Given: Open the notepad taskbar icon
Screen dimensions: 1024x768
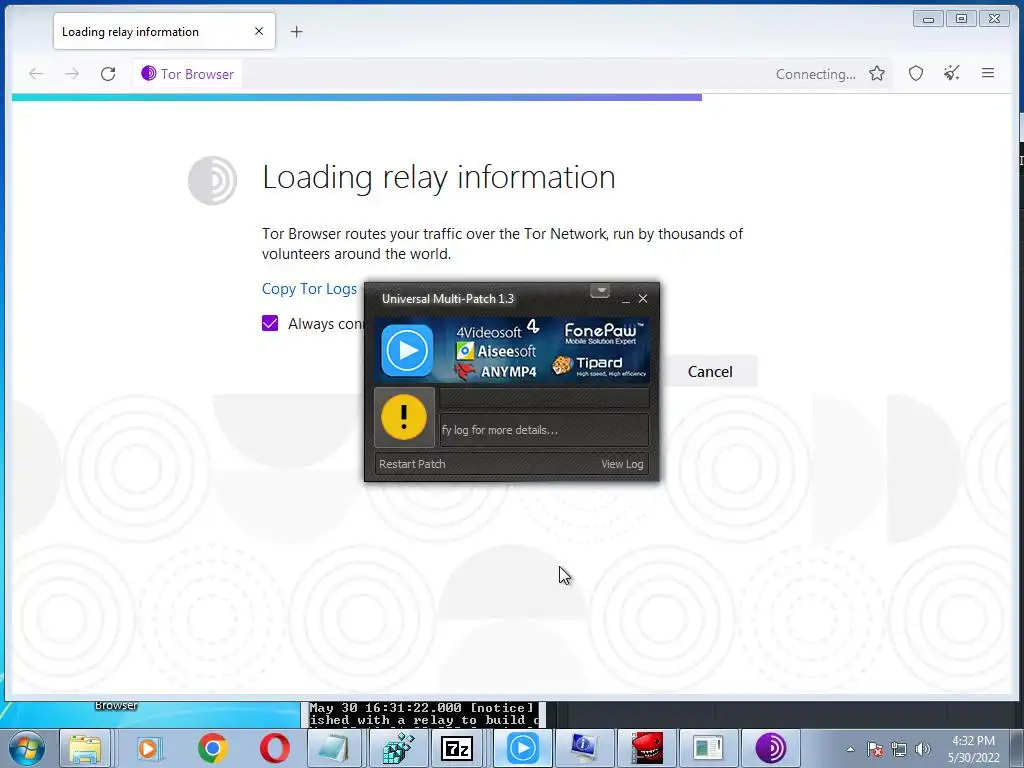Looking at the screenshot, I should (335, 748).
